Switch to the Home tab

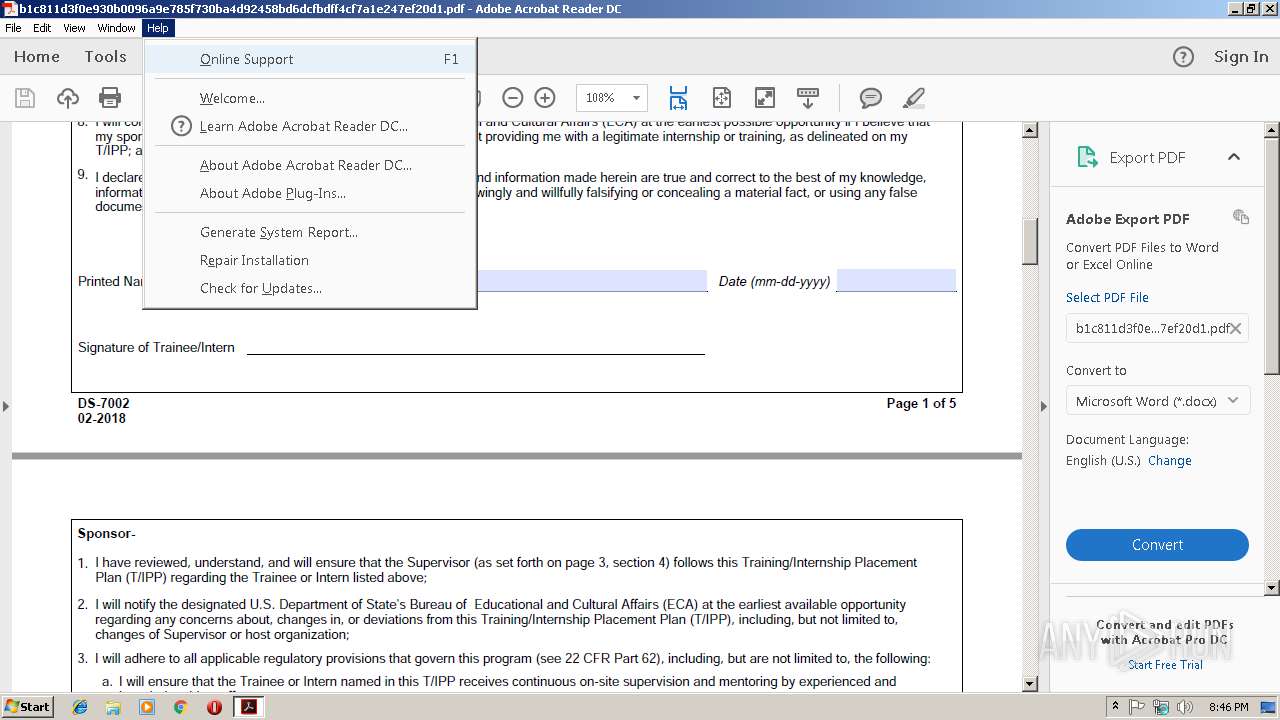[x=37, y=57]
